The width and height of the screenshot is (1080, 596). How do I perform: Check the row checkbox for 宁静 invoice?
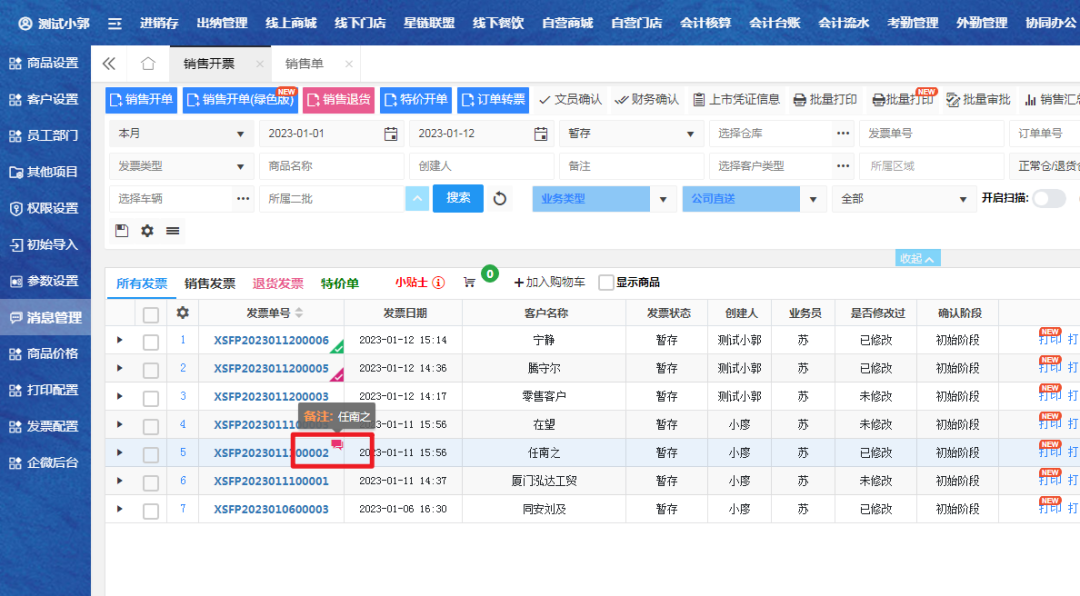pyautogui.click(x=151, y=341)
